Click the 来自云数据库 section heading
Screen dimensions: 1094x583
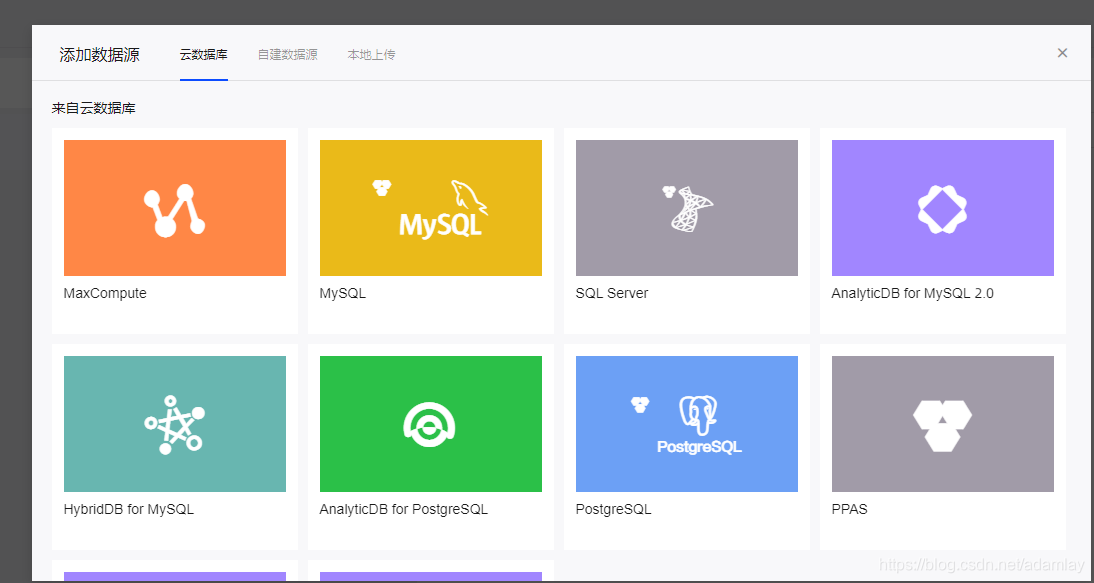[x=93, y=109]
